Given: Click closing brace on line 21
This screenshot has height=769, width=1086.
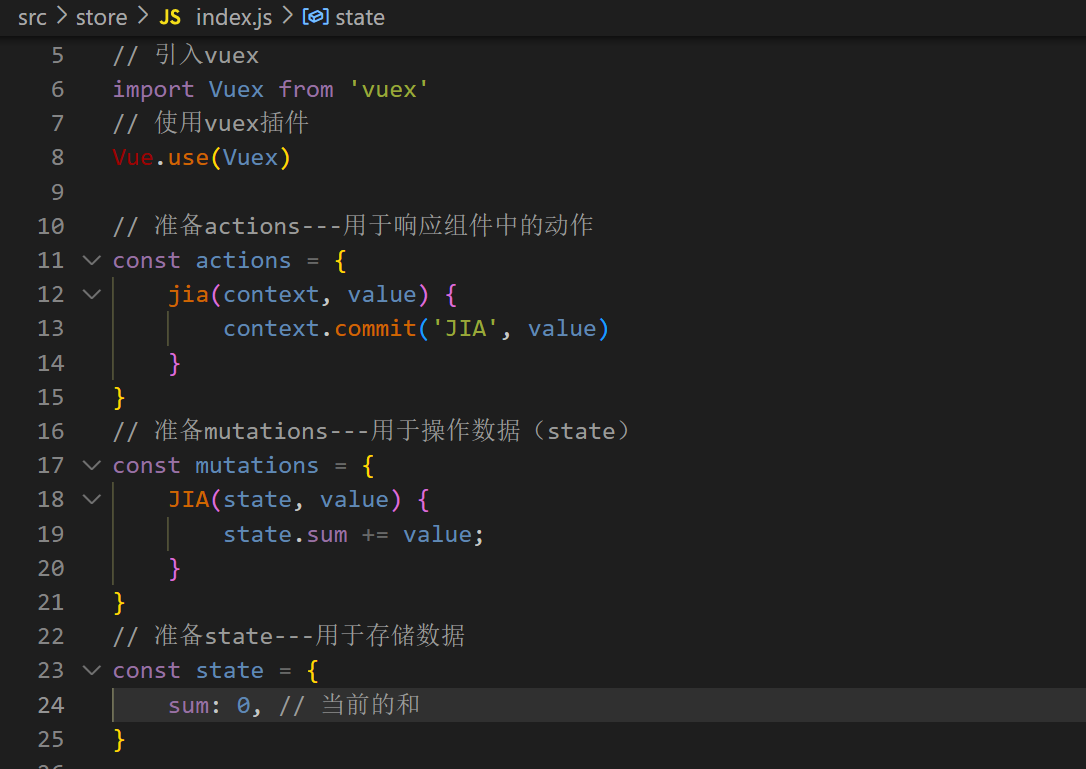Looking at the screenshot, I should [119, 603].
